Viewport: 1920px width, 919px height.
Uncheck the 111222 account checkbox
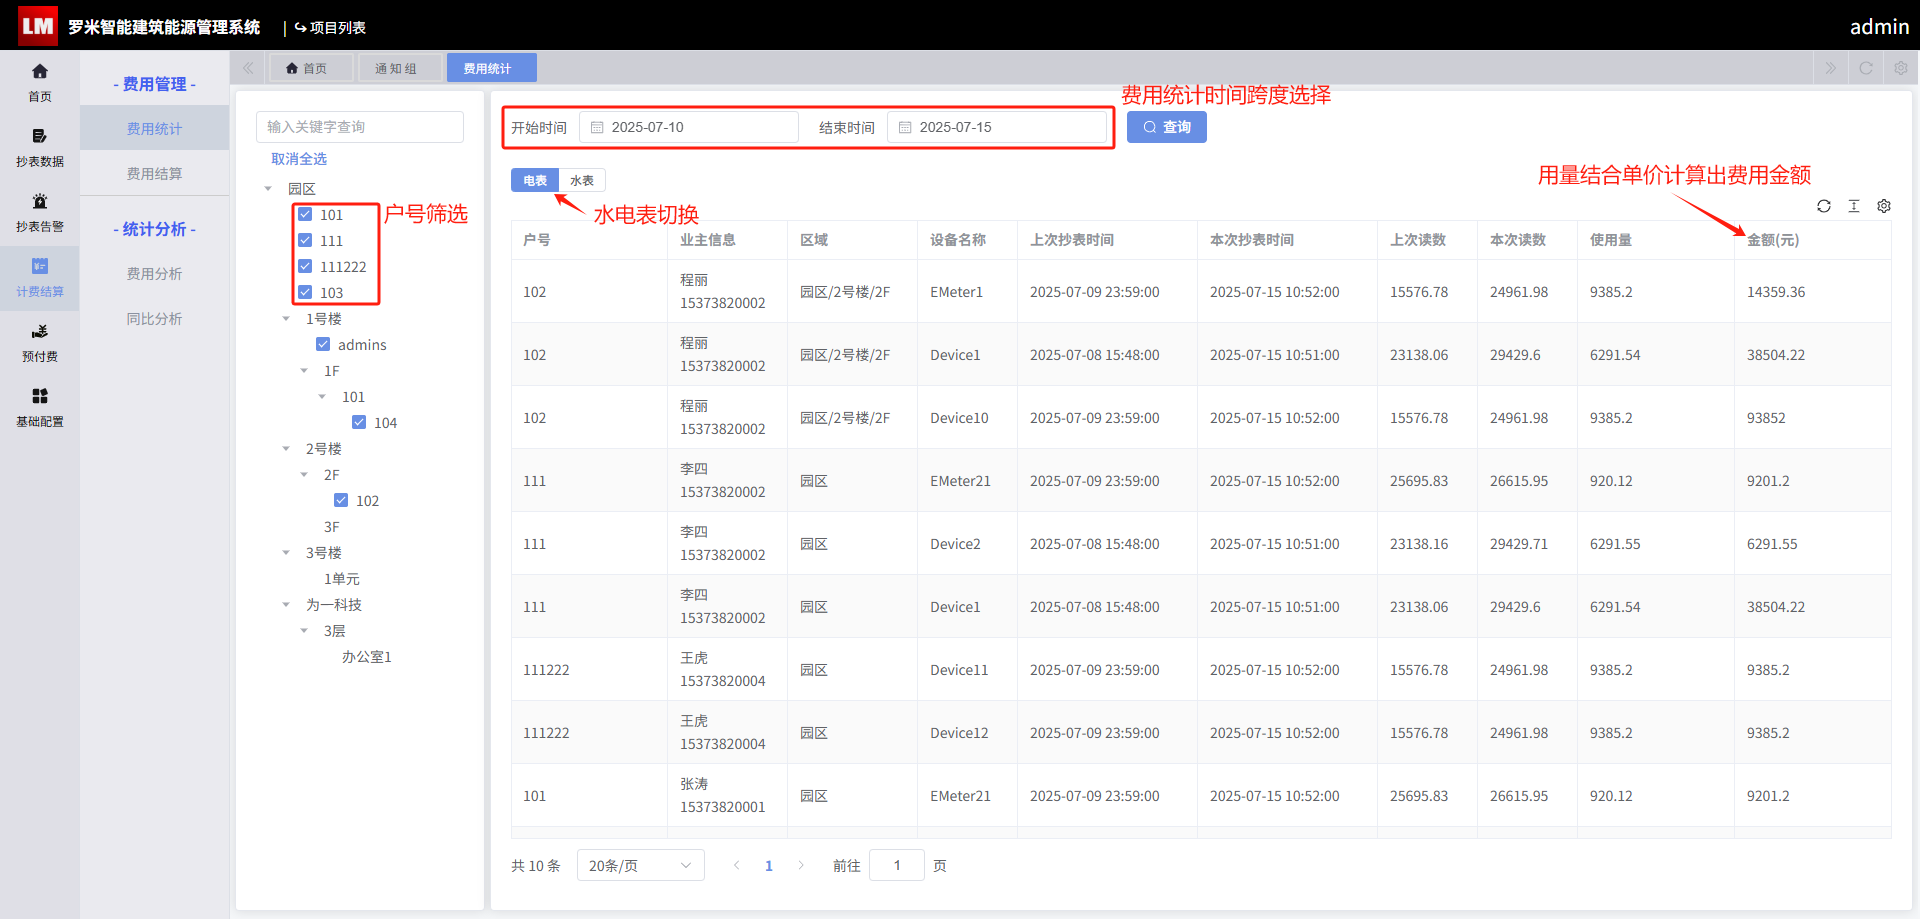[x=305, y=266]
